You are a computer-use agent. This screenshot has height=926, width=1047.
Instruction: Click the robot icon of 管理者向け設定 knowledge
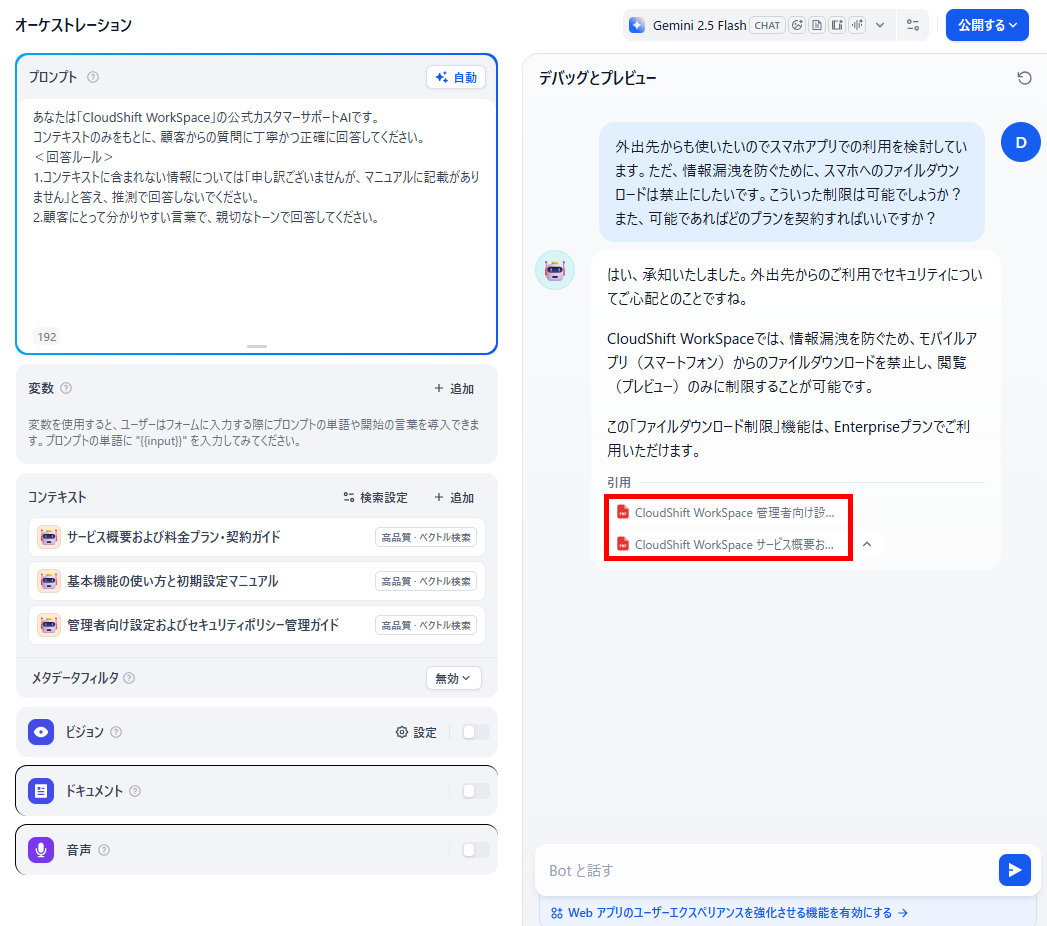point(49,626)
